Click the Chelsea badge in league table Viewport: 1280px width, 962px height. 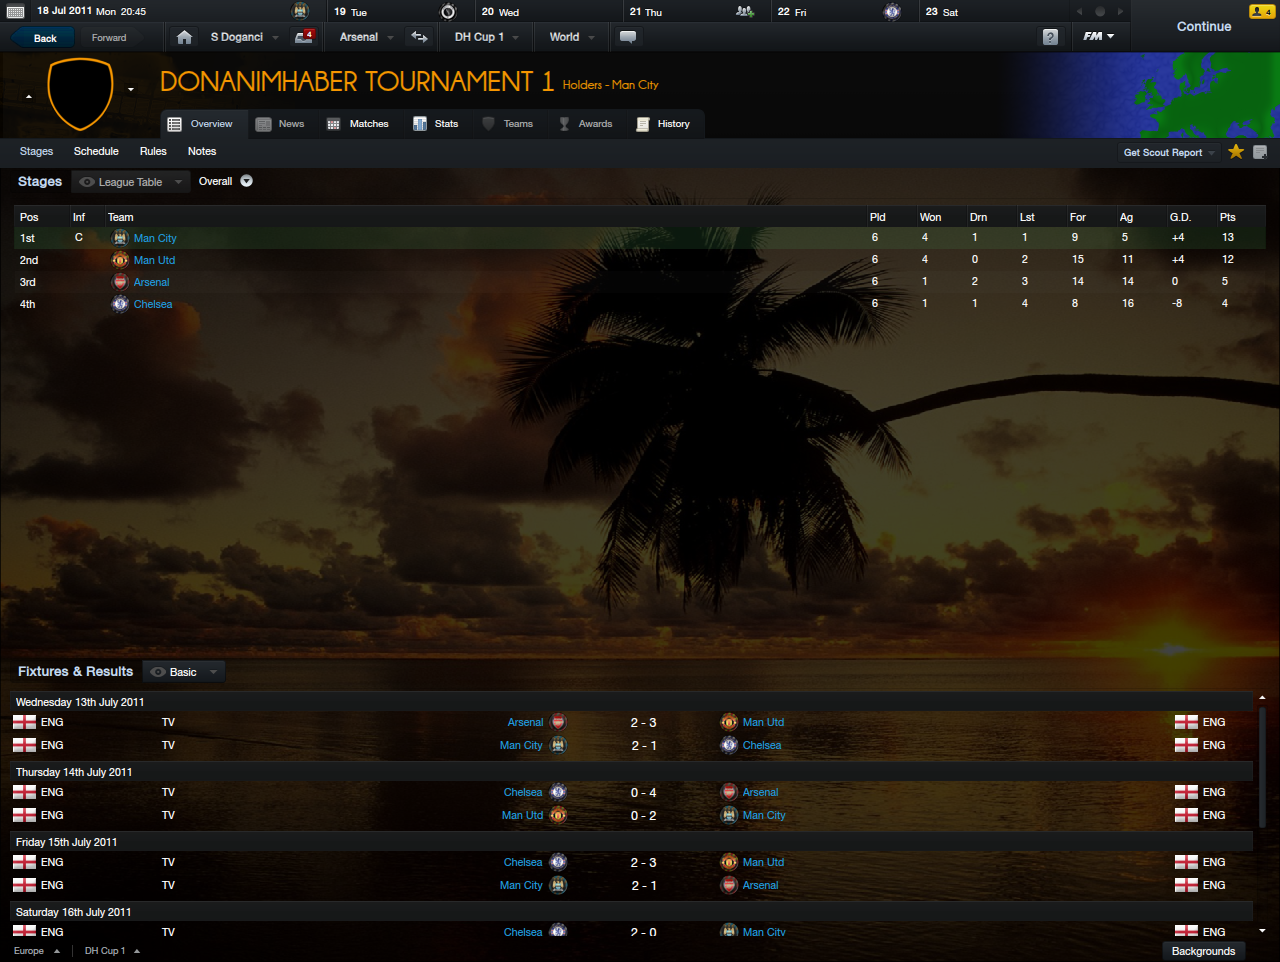pos(120,304)
